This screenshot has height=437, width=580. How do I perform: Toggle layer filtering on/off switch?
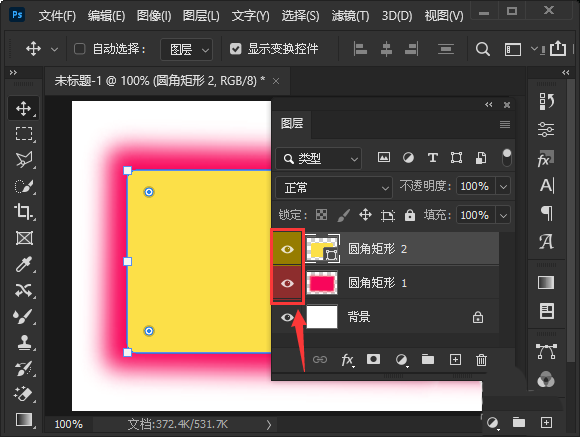point(507,158)
